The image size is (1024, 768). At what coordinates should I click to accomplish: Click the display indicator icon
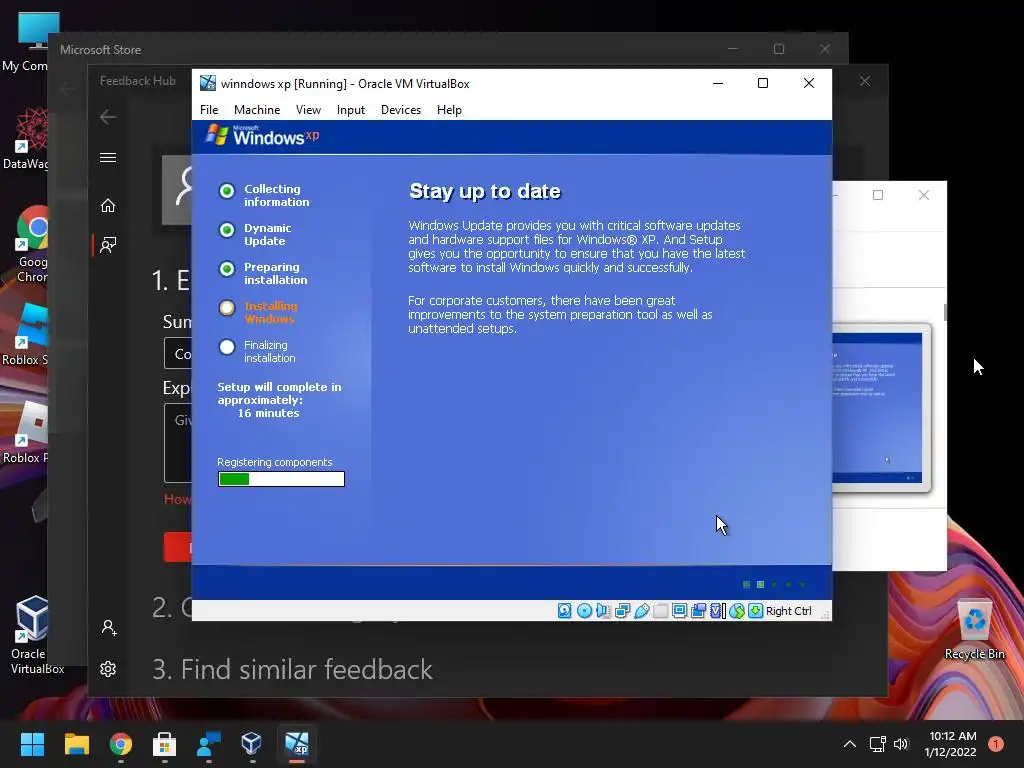(x=679, y=611)
